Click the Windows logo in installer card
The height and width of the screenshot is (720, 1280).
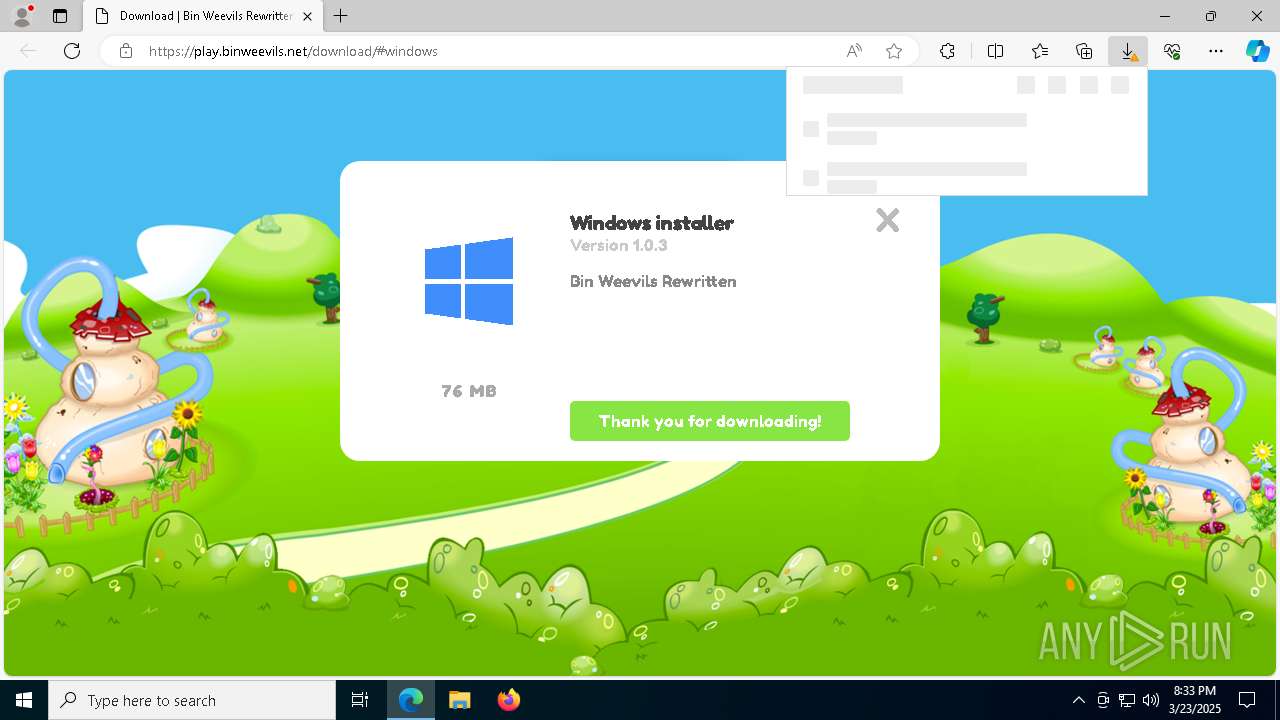[x=469, y=281]
